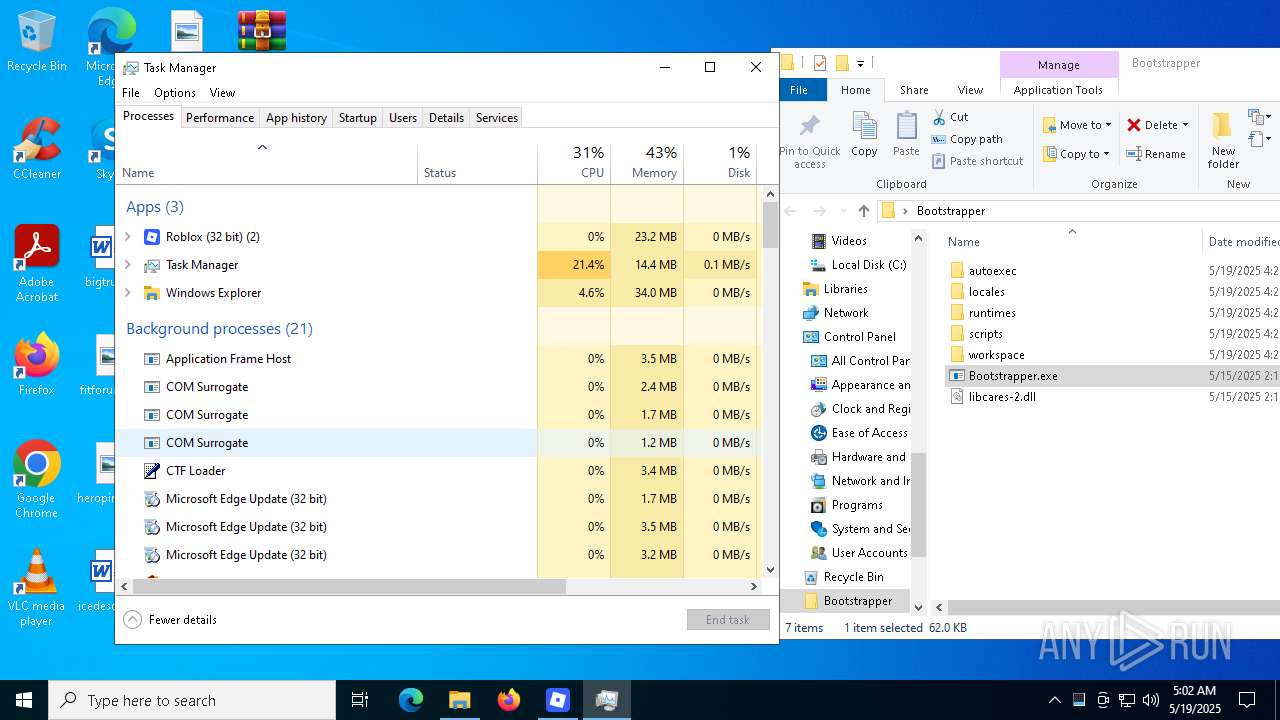Open the Application Tools tab

pos(1058,90)
